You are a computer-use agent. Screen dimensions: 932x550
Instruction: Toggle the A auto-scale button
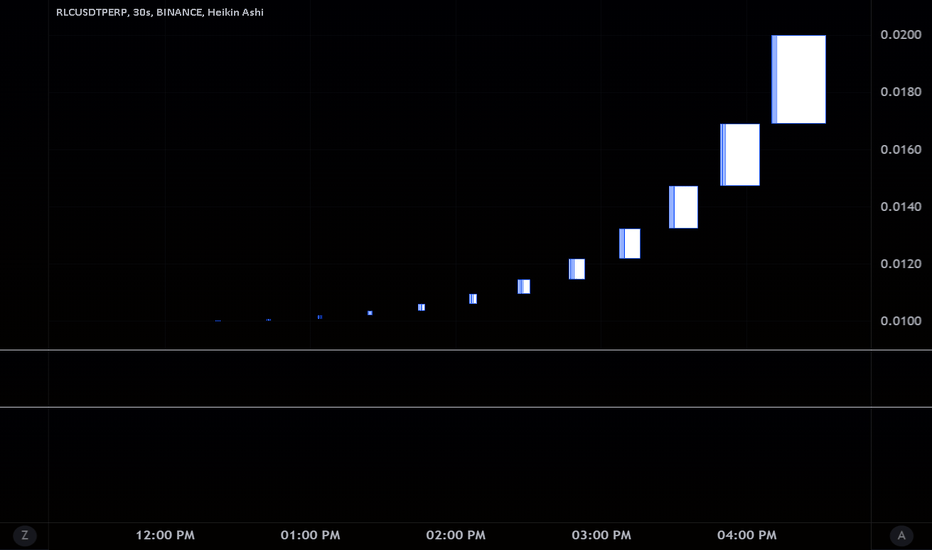[x=901, y=535]
